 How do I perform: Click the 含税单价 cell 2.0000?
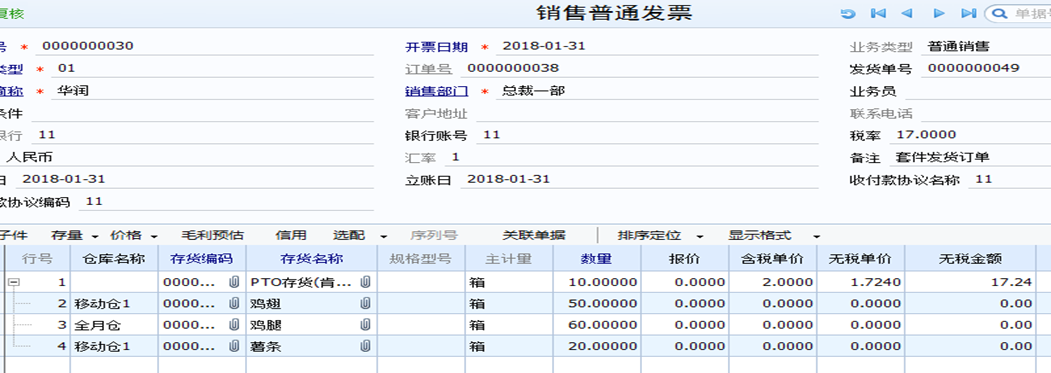(x=773, y=282)
